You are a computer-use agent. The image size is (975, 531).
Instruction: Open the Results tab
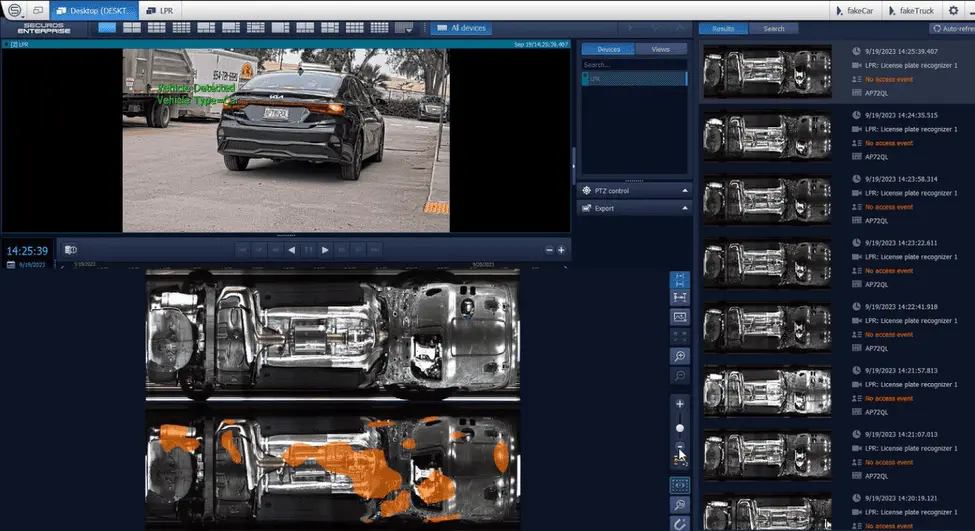tap(723, 29)
